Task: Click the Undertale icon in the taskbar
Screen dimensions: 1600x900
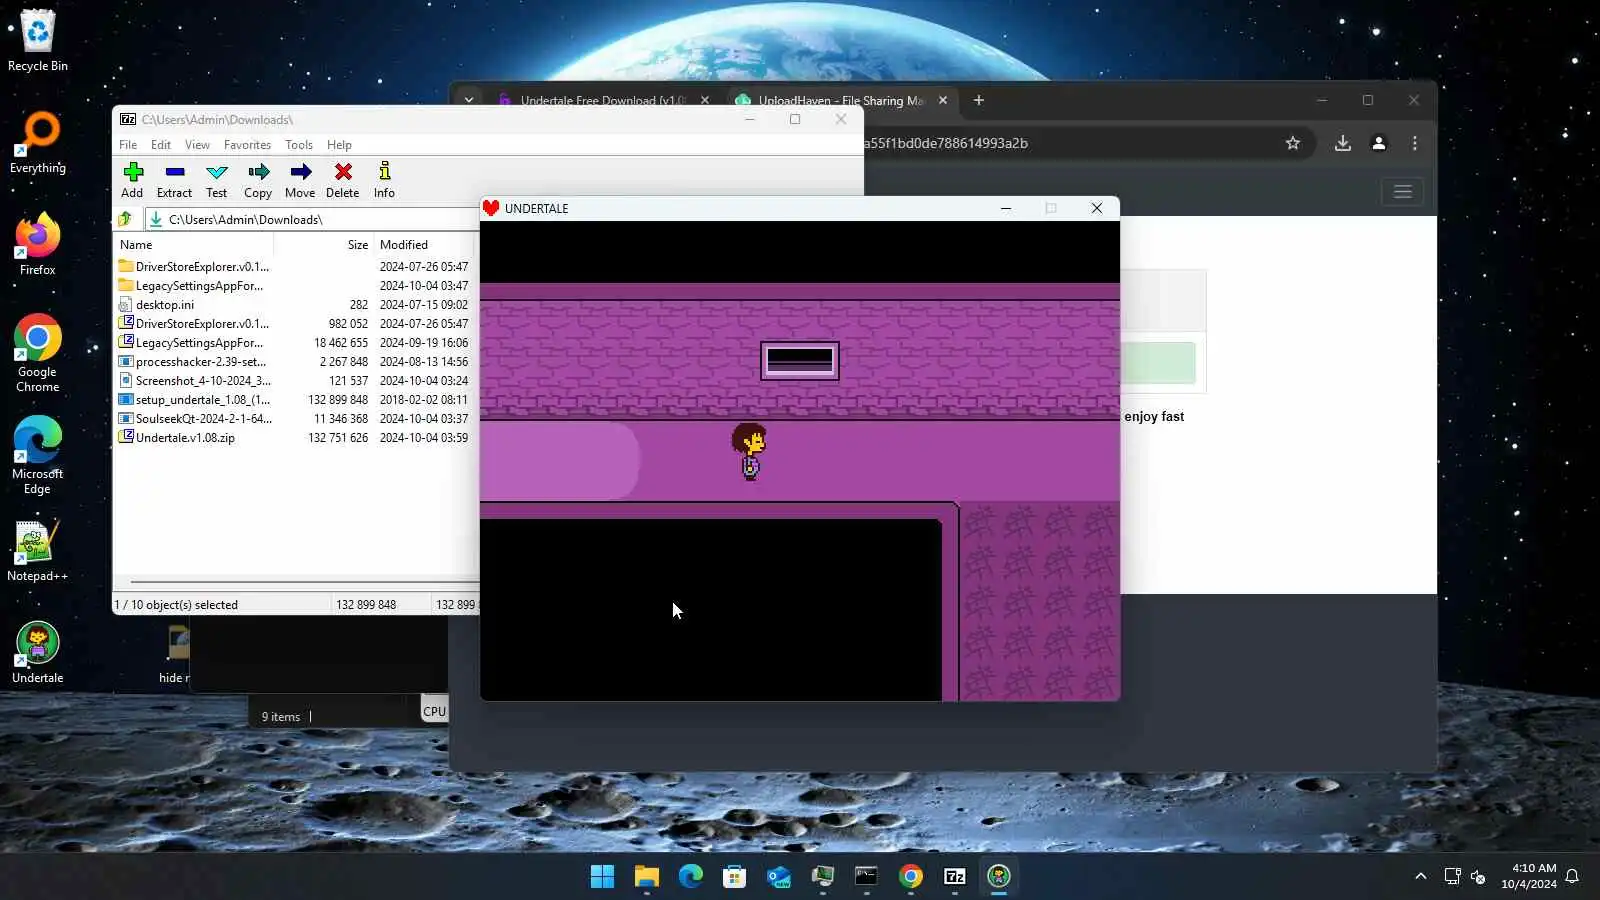Action: pos(999,877)
